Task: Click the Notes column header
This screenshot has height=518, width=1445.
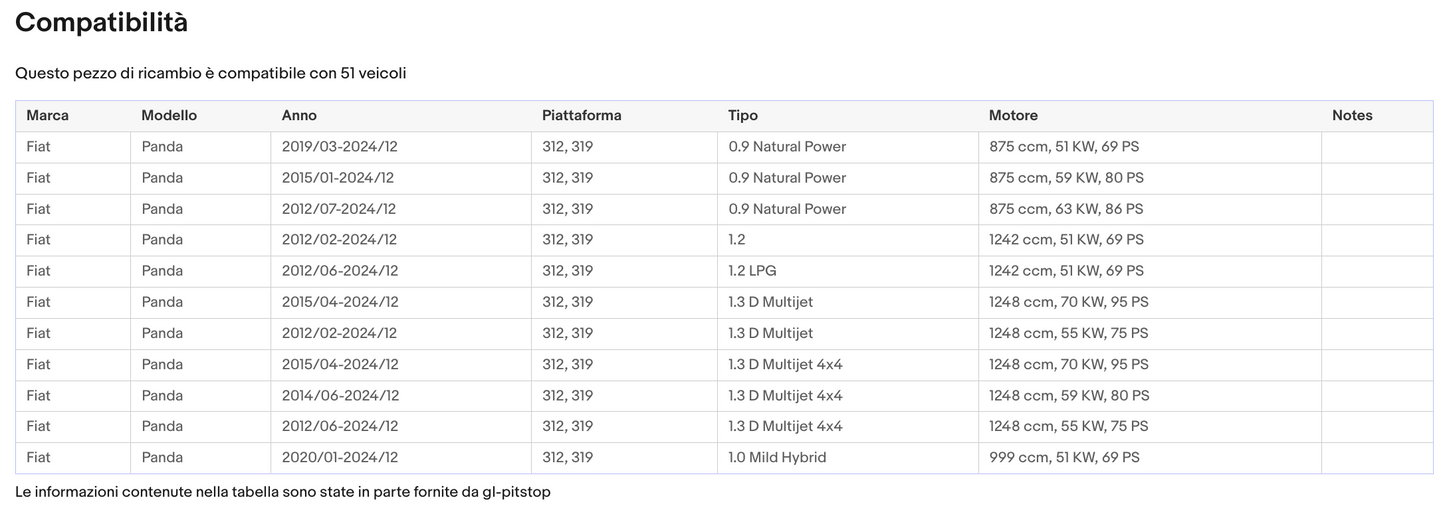Action: tap(1352, 116)
